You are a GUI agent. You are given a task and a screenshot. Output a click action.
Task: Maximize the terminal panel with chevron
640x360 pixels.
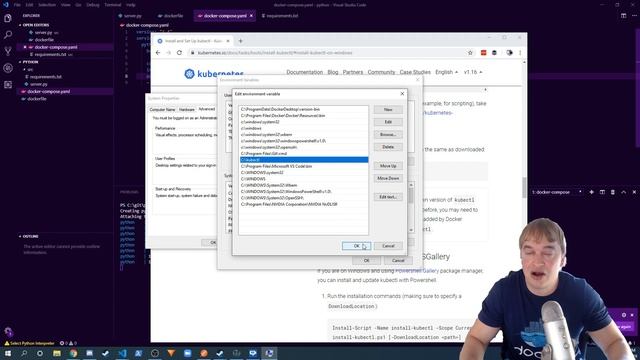tap(623, 192)
